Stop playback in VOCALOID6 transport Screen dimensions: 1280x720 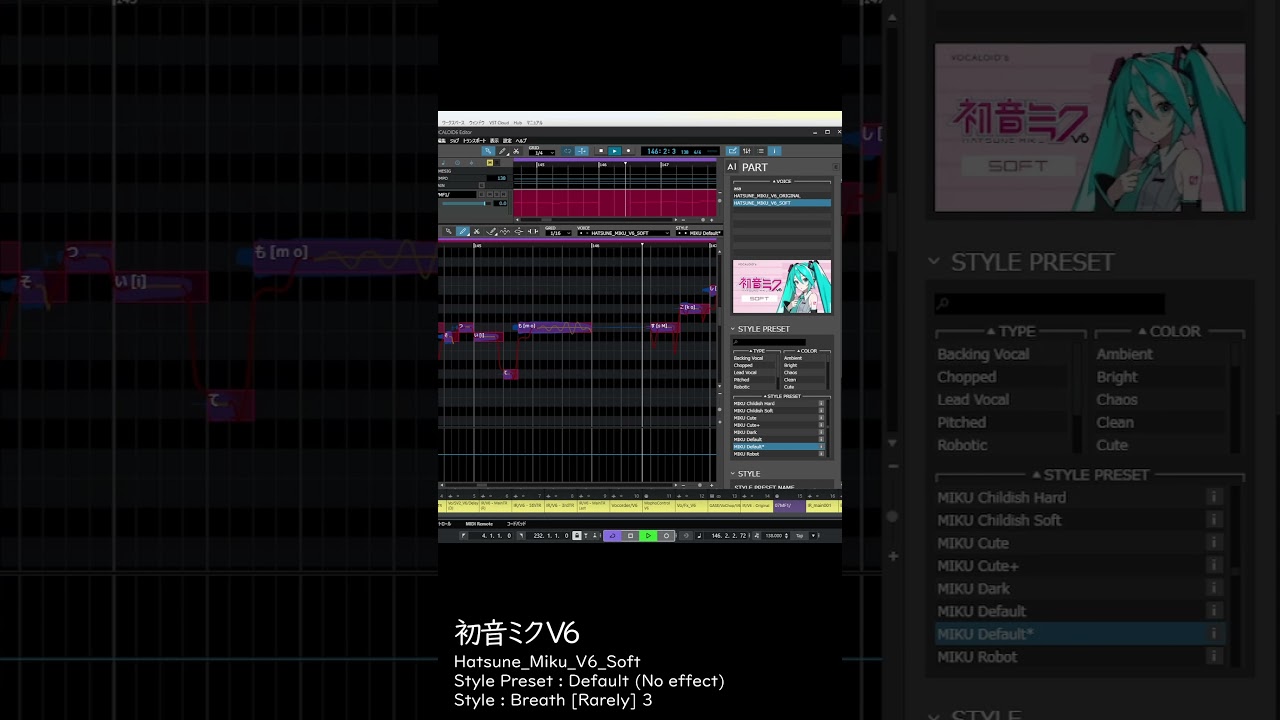point(601,151)
